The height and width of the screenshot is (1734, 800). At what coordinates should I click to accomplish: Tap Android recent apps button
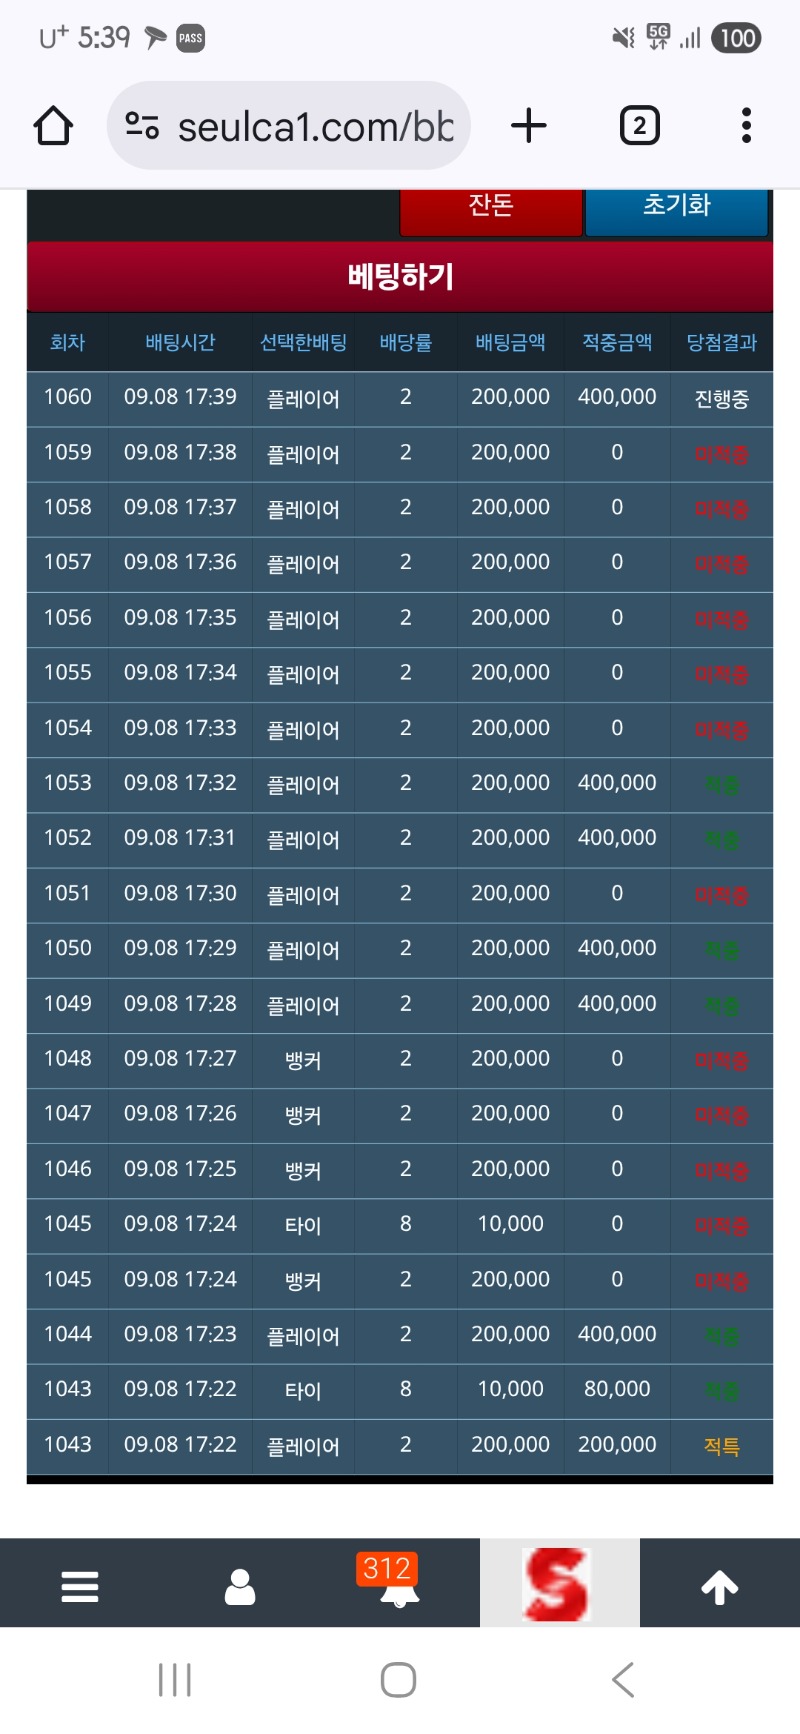[x=175, y=1680]
